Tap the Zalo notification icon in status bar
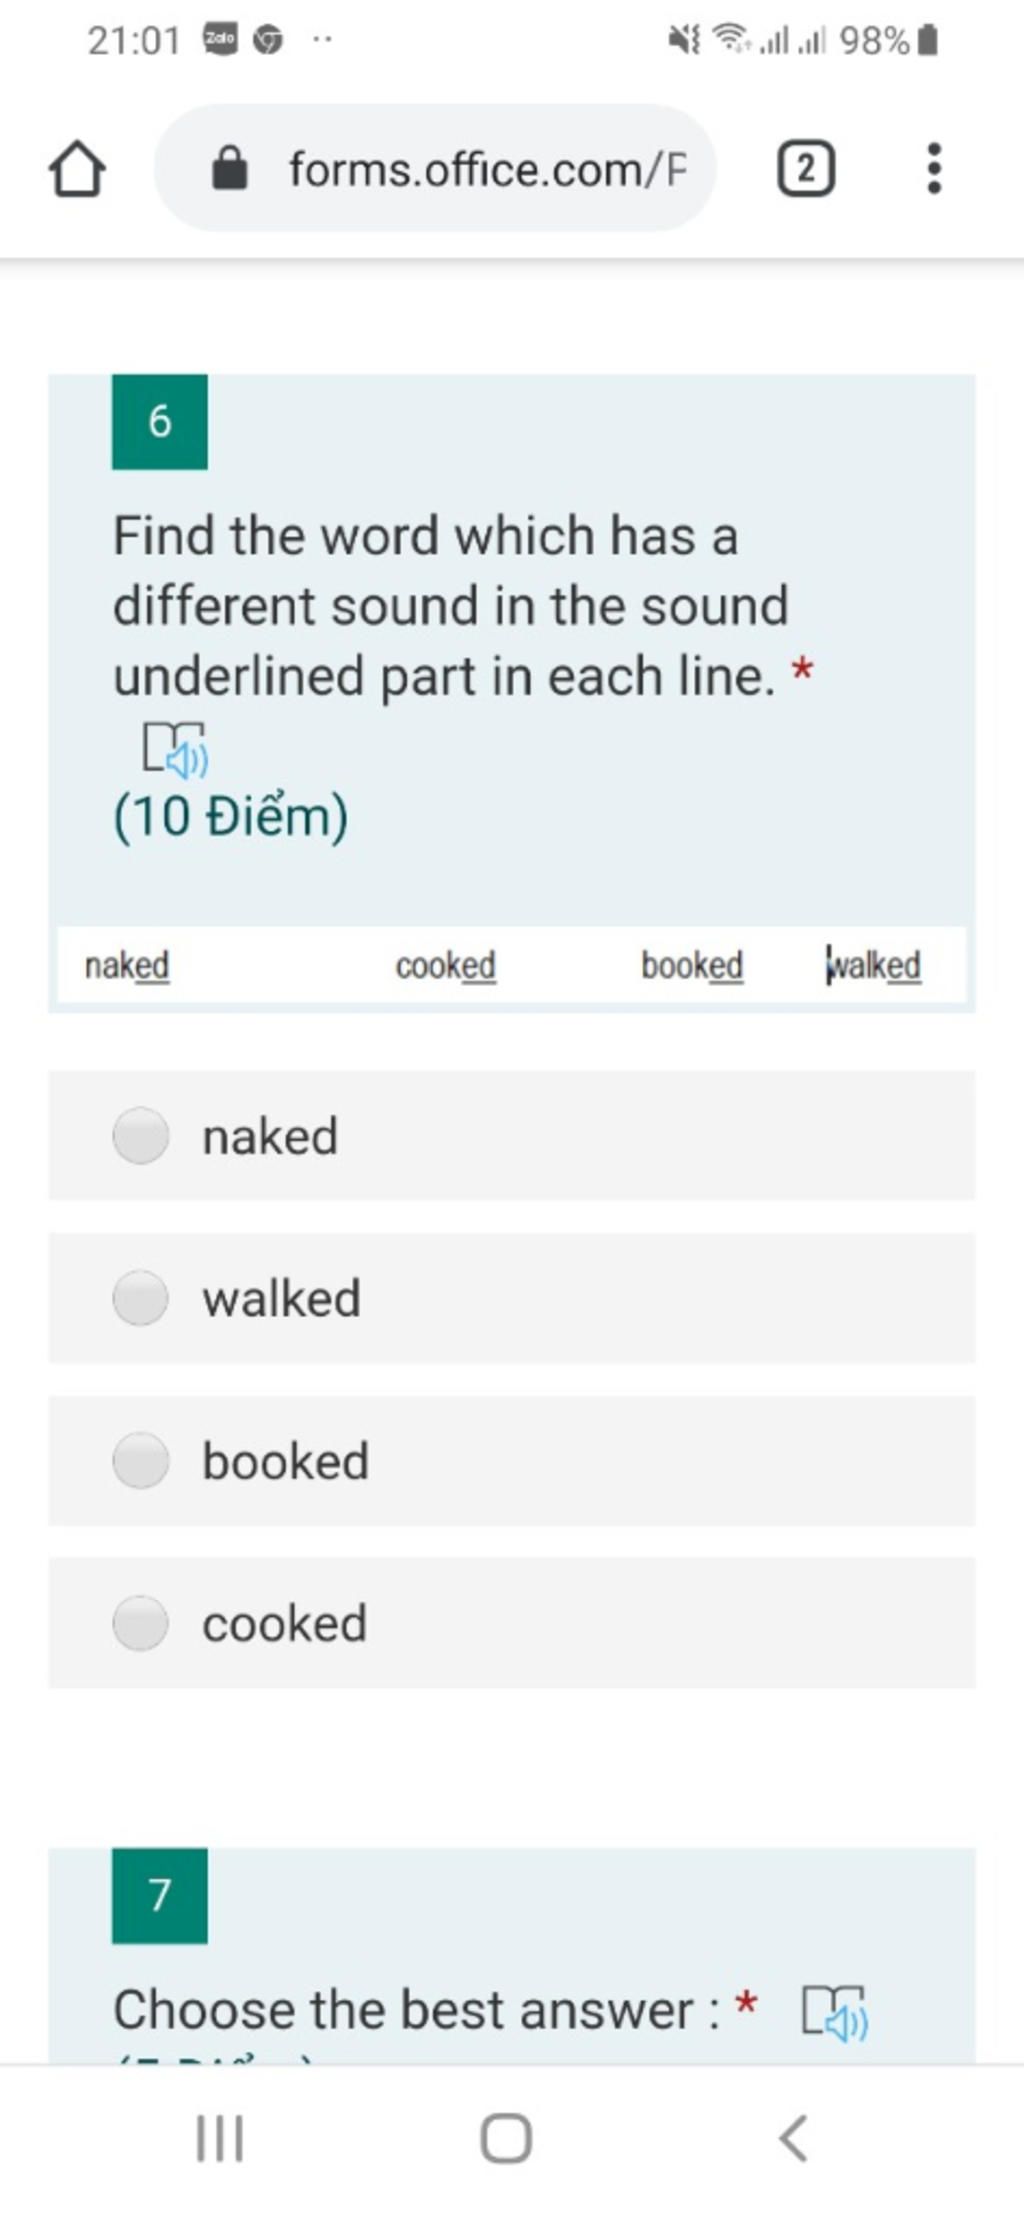This screenshot has height=2217, width=1024. (220, 40)
